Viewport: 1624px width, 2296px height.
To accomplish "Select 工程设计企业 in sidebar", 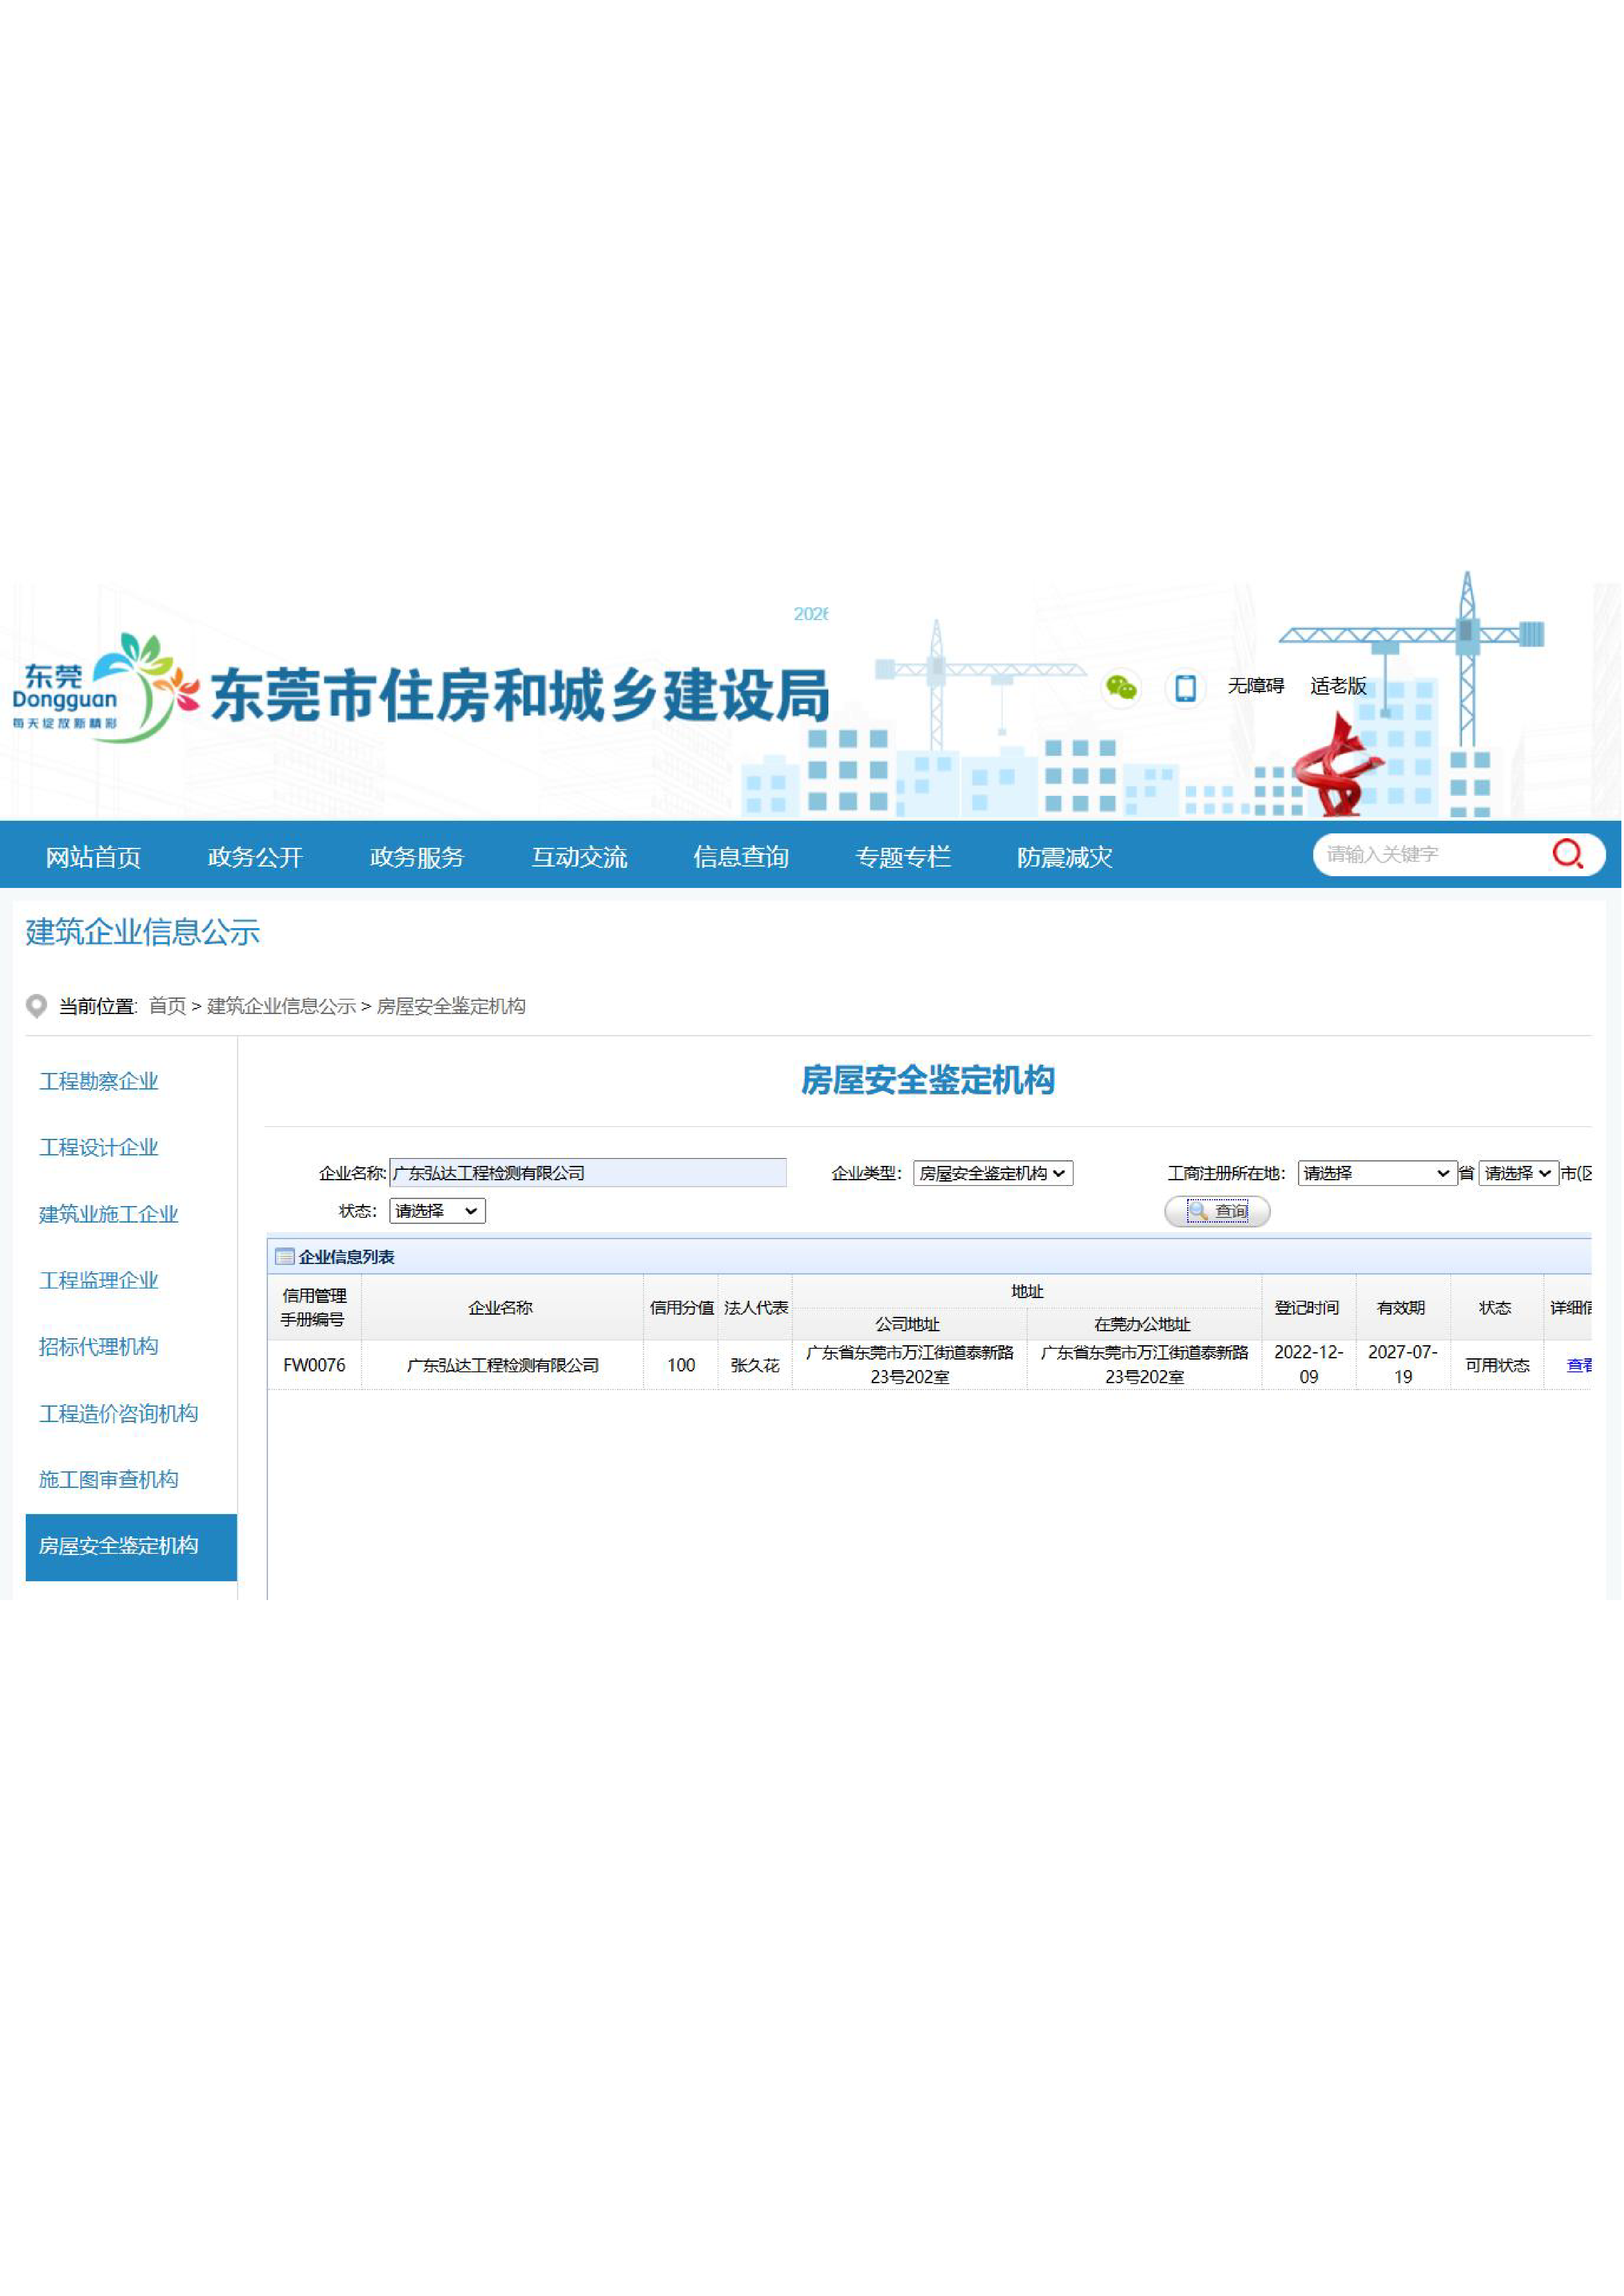I will tap(99, 1148).
